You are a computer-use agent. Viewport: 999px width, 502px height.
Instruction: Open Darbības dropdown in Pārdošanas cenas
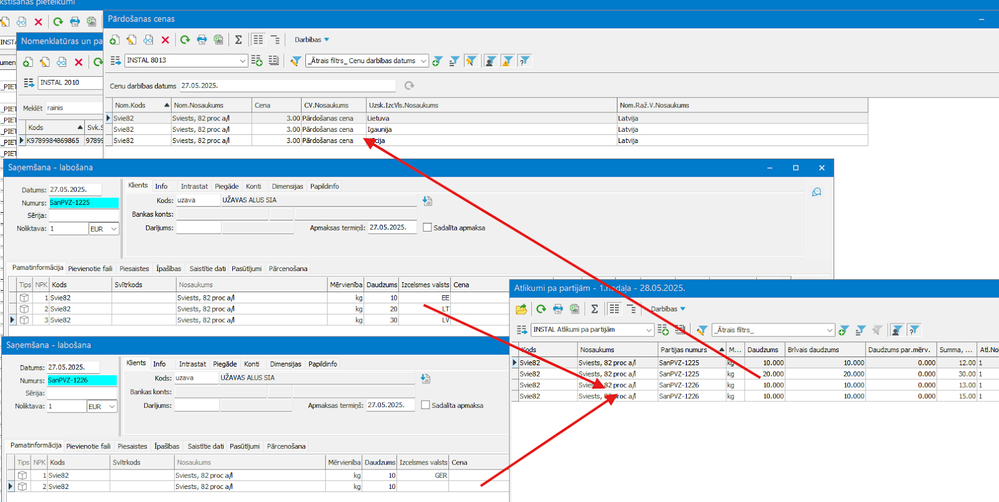[x=312, y=39]
